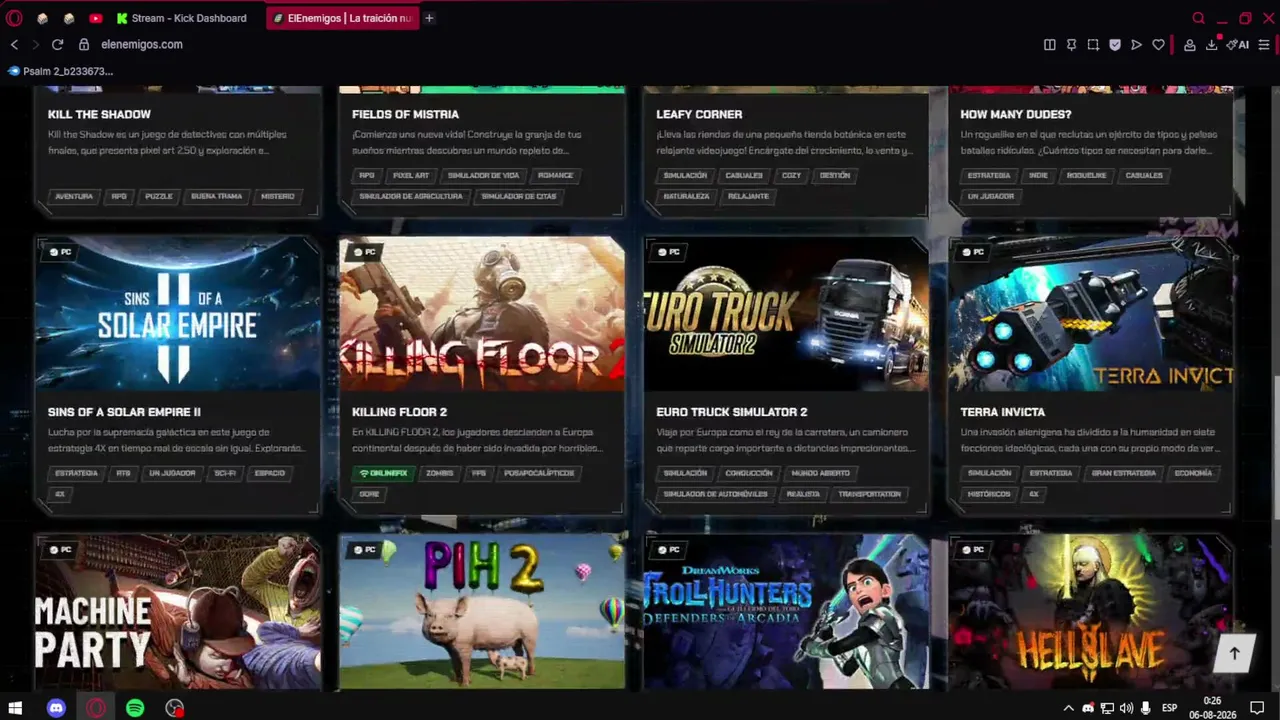Open the KILL THE SHADOW title link
Image resolution: width=1280 pixels, height=720 pixels.
coord(99,114)
